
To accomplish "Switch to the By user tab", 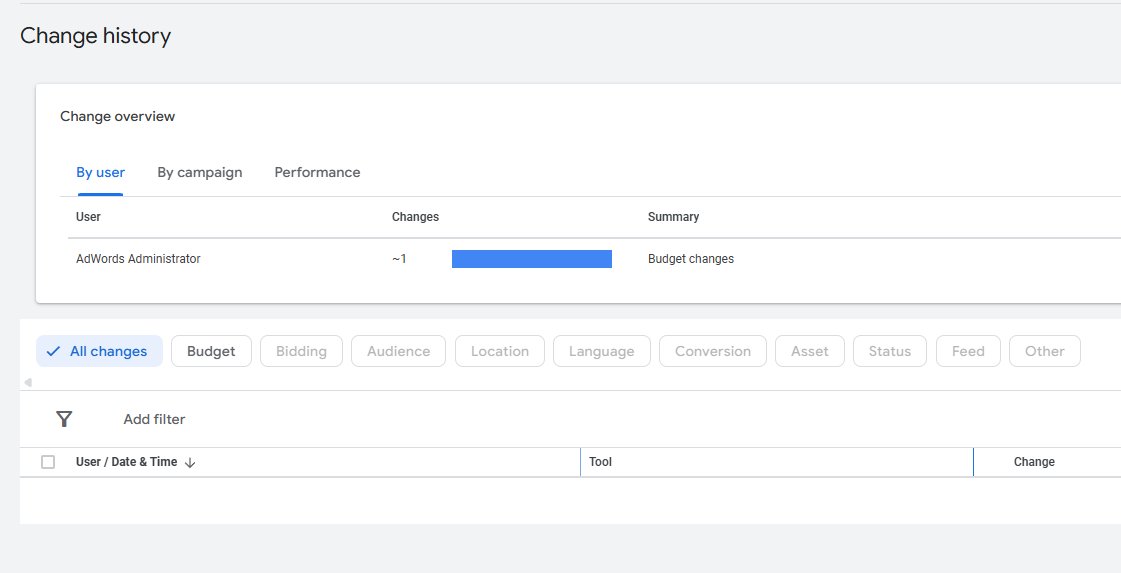I will click(101, 172).
